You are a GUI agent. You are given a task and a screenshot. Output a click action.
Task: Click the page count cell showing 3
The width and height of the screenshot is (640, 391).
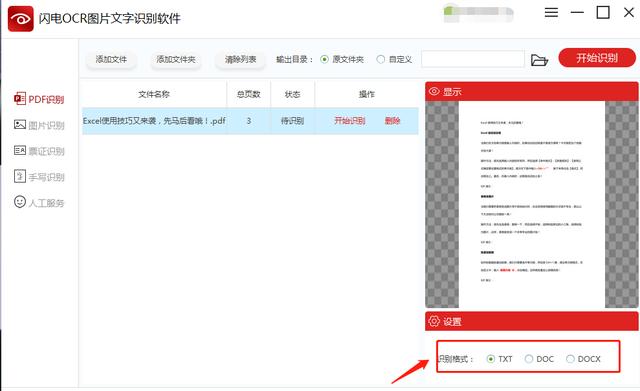[249, 121]
